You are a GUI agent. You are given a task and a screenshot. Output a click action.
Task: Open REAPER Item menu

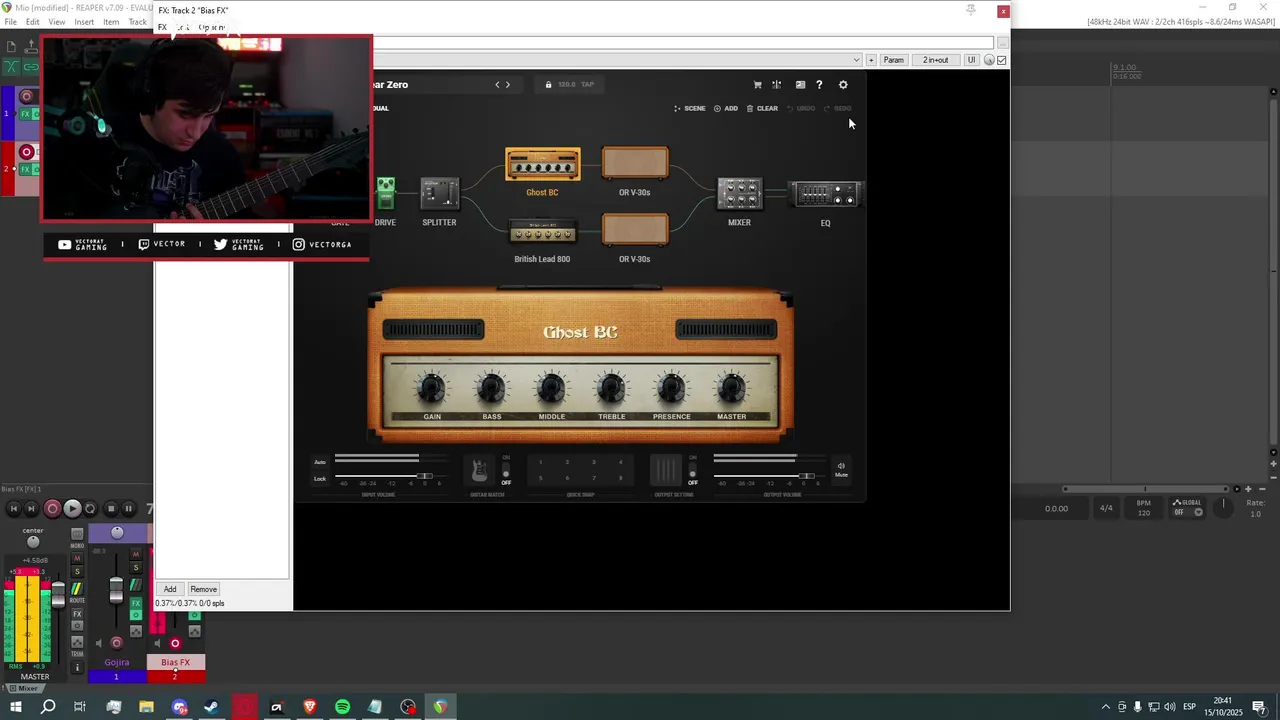pyautogui.click(x=111, y=22)
